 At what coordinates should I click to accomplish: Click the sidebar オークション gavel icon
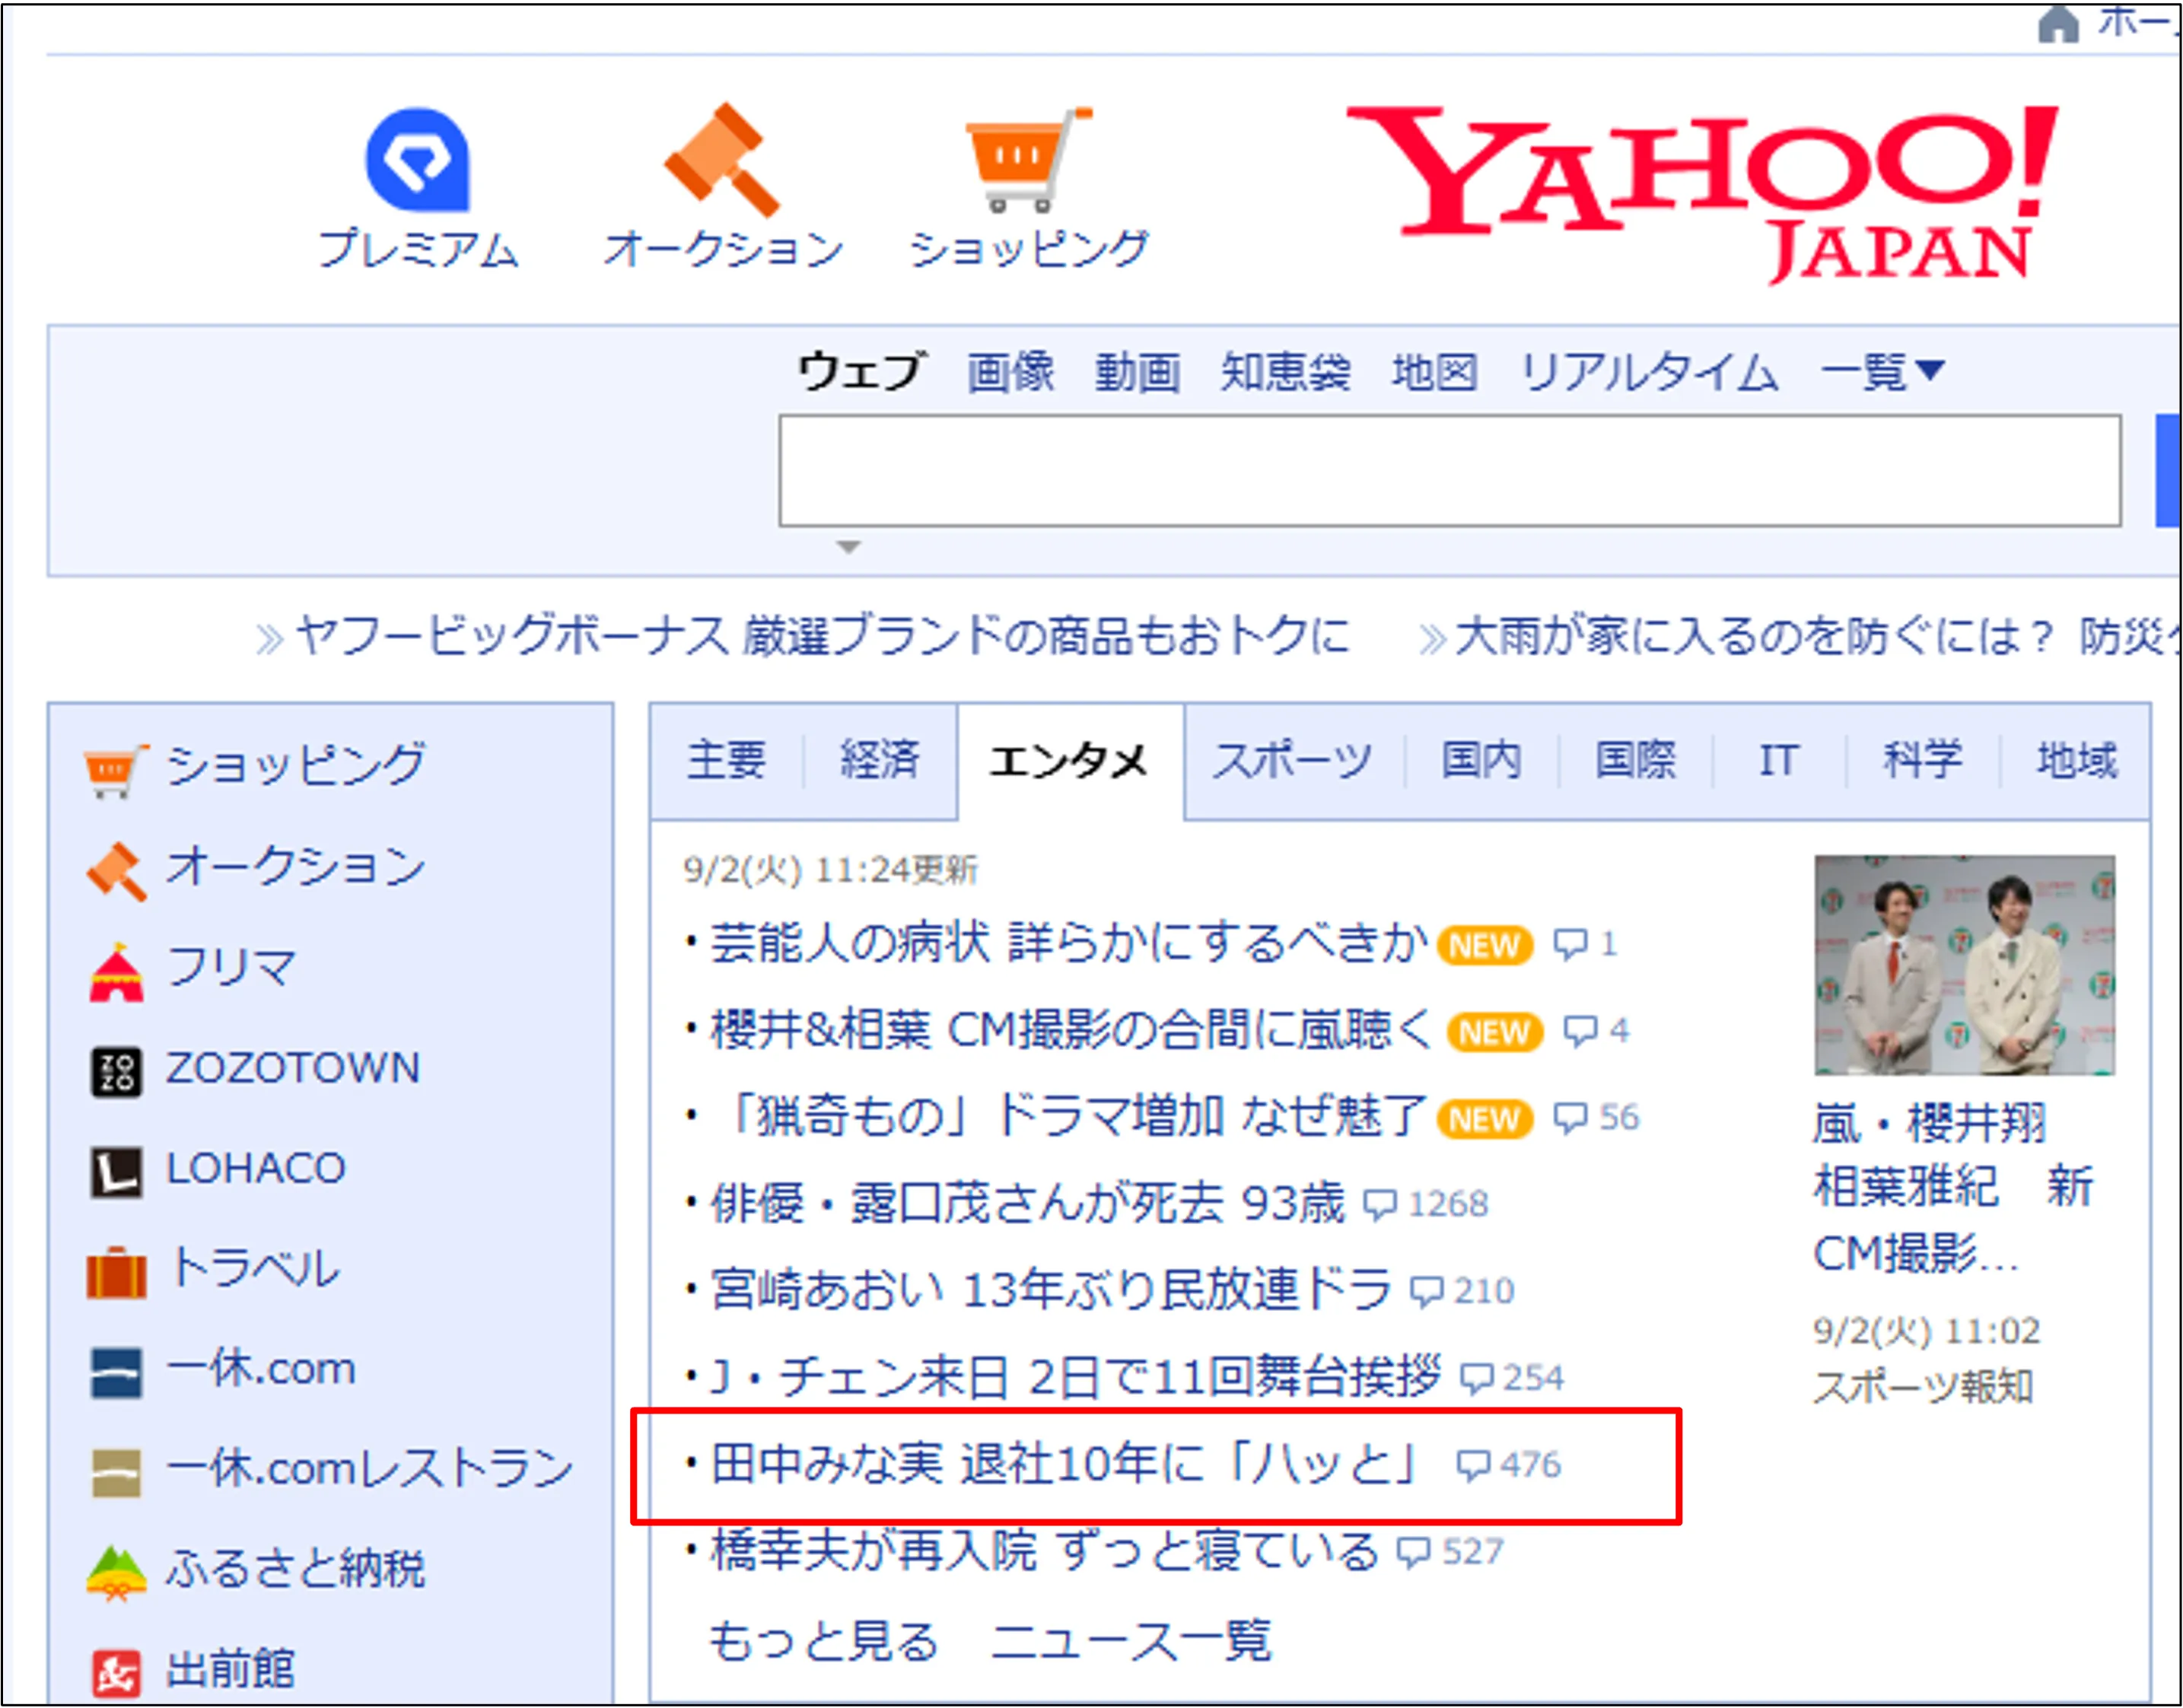click(x=116, y=870)
